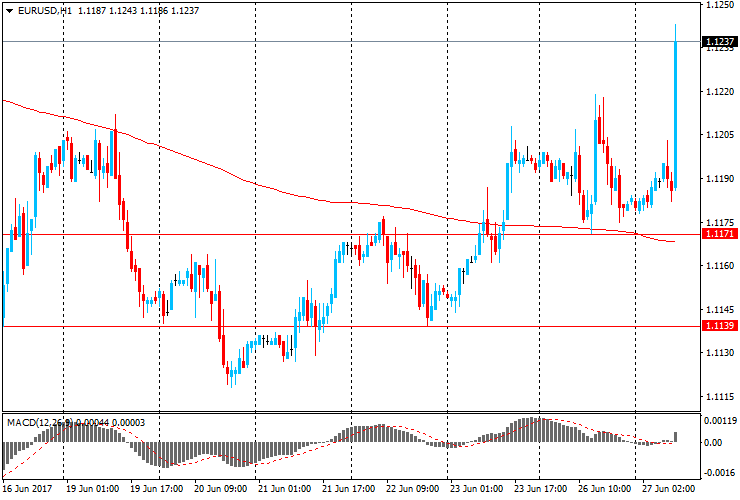Image resolution: width=740 pixels, height=500 pixels.
Task: Click the time label 23 Jun 17:00
Action: [x=540, y=488]
